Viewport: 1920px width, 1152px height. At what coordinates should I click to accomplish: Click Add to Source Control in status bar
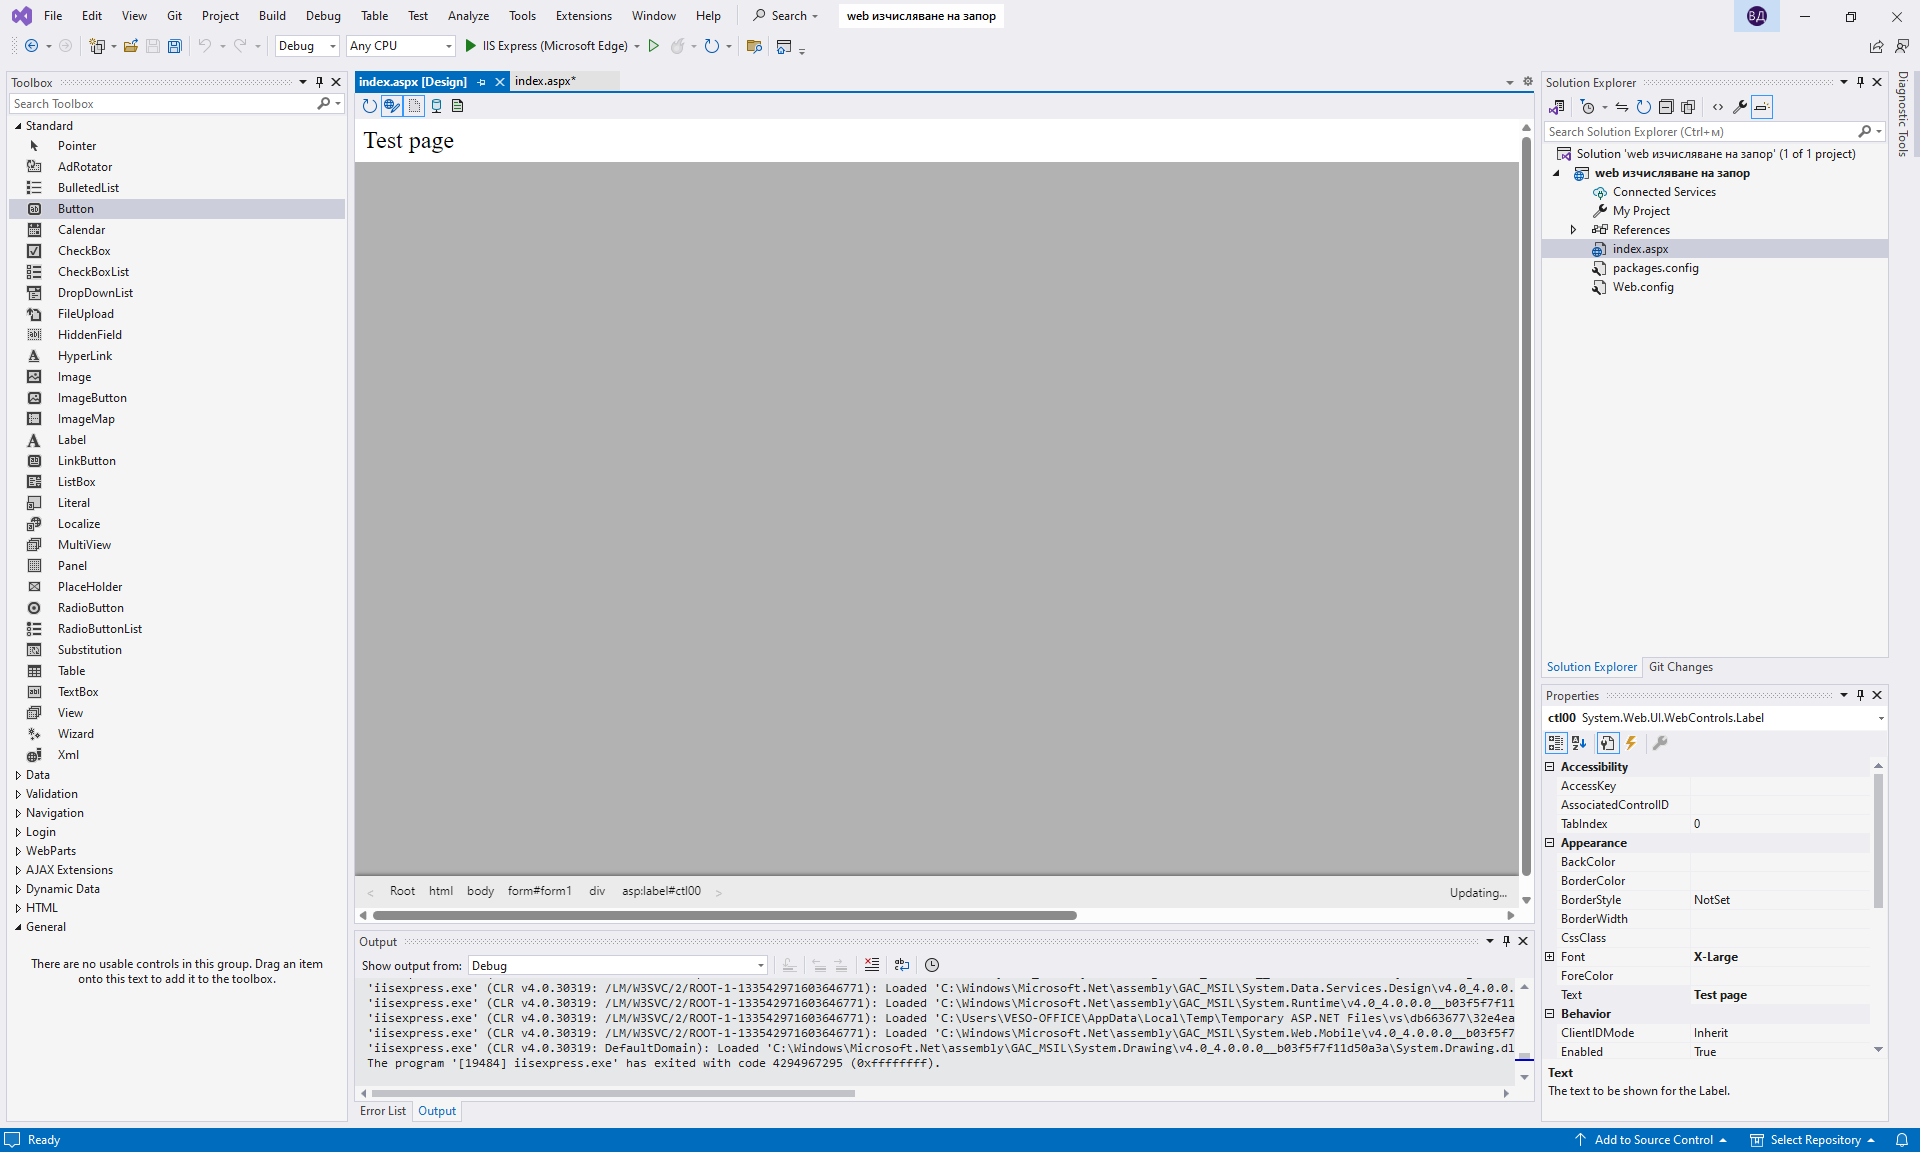click(x=1651, y=1140)
